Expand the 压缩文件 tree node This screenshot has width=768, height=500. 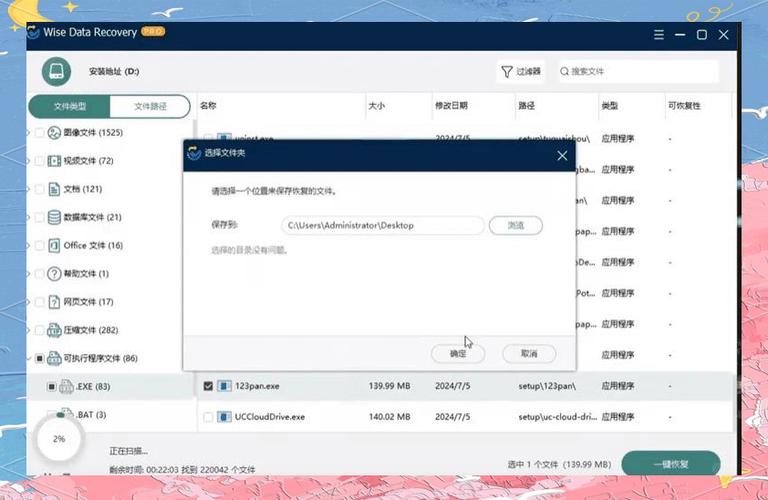[x=28, y=331]
